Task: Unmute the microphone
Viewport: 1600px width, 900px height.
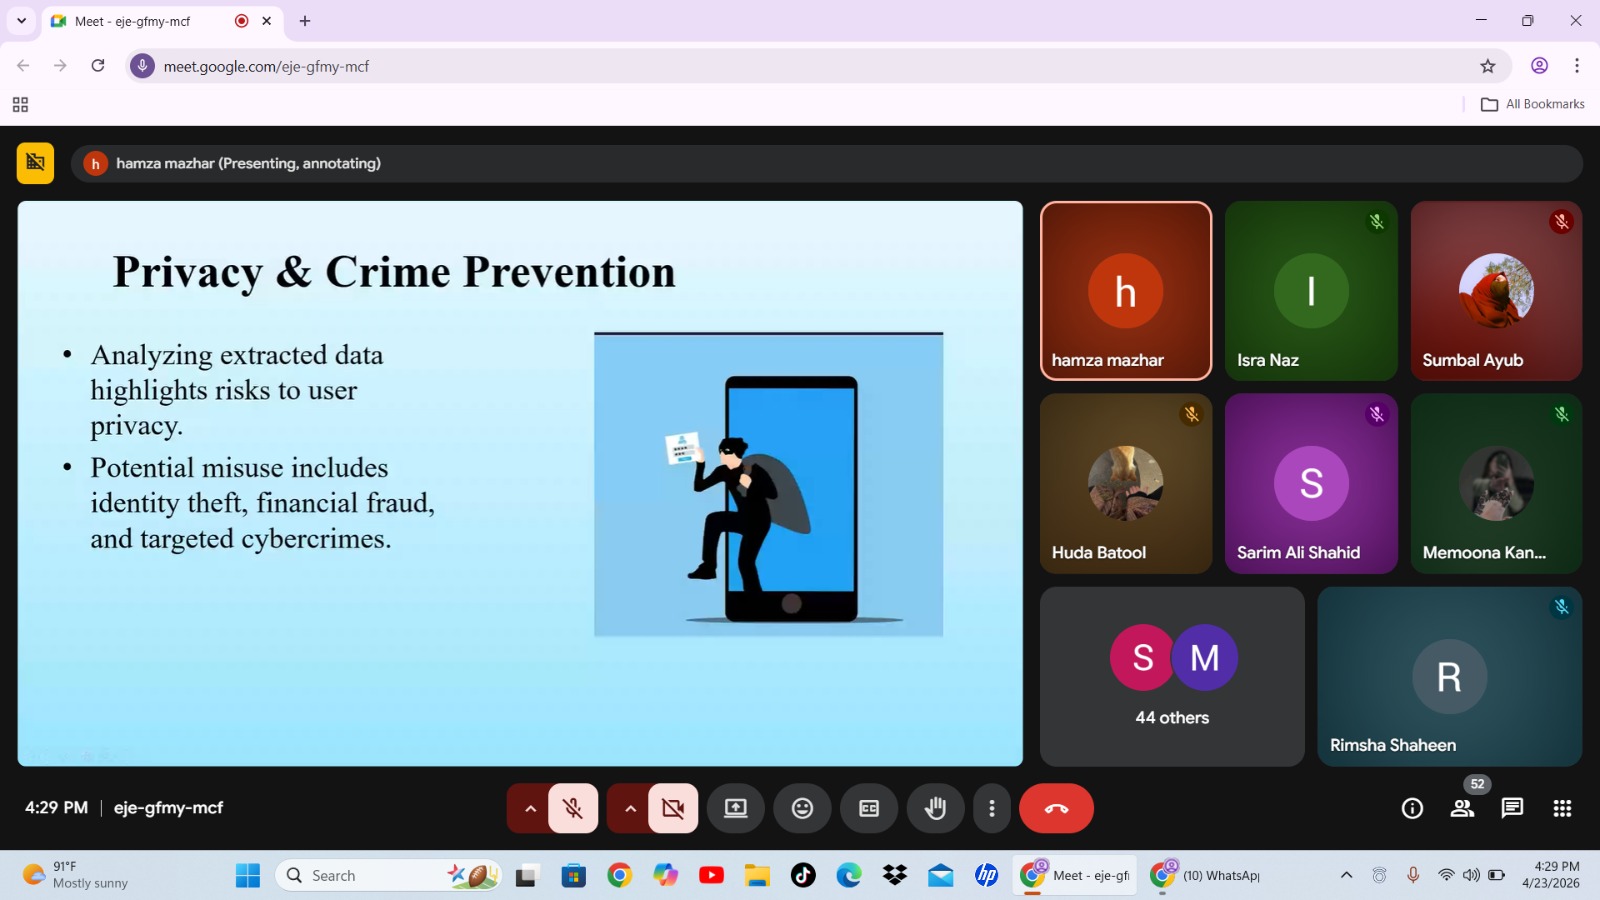Action: point(573,808)
